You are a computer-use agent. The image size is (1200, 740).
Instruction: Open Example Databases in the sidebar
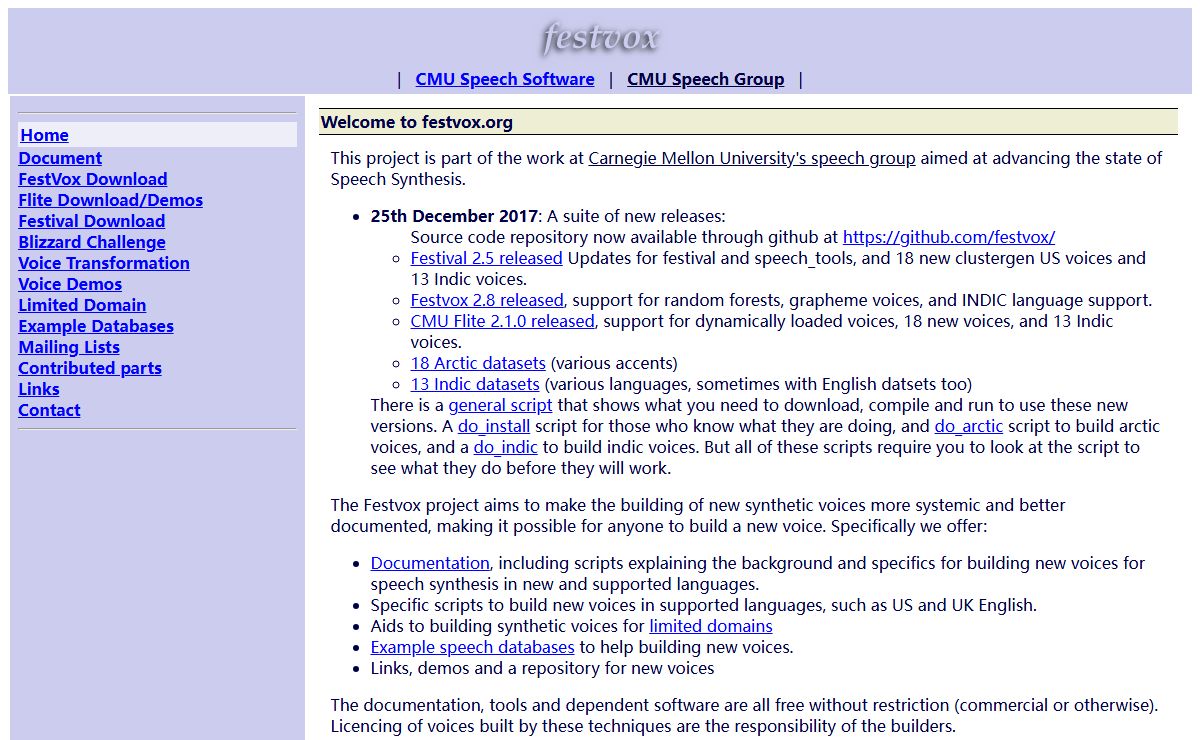pos(96,326)
